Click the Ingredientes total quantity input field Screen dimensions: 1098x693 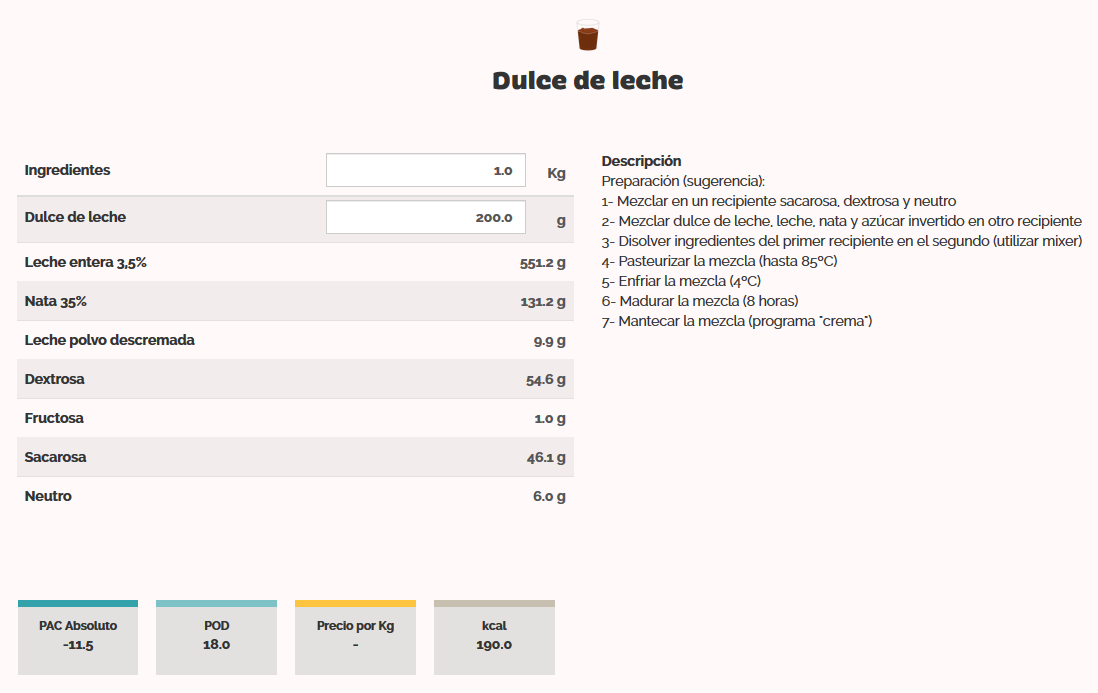(x=425, y=170)
